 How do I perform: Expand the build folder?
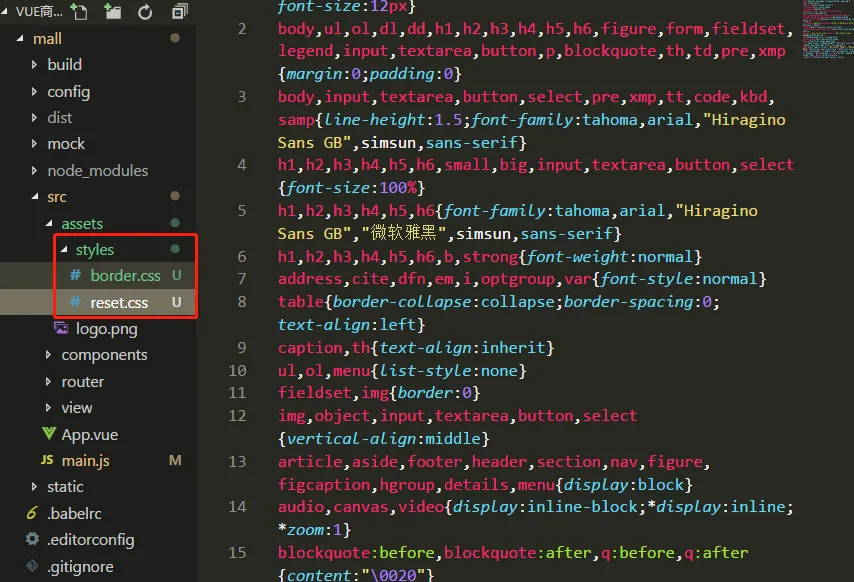(64, 65)
